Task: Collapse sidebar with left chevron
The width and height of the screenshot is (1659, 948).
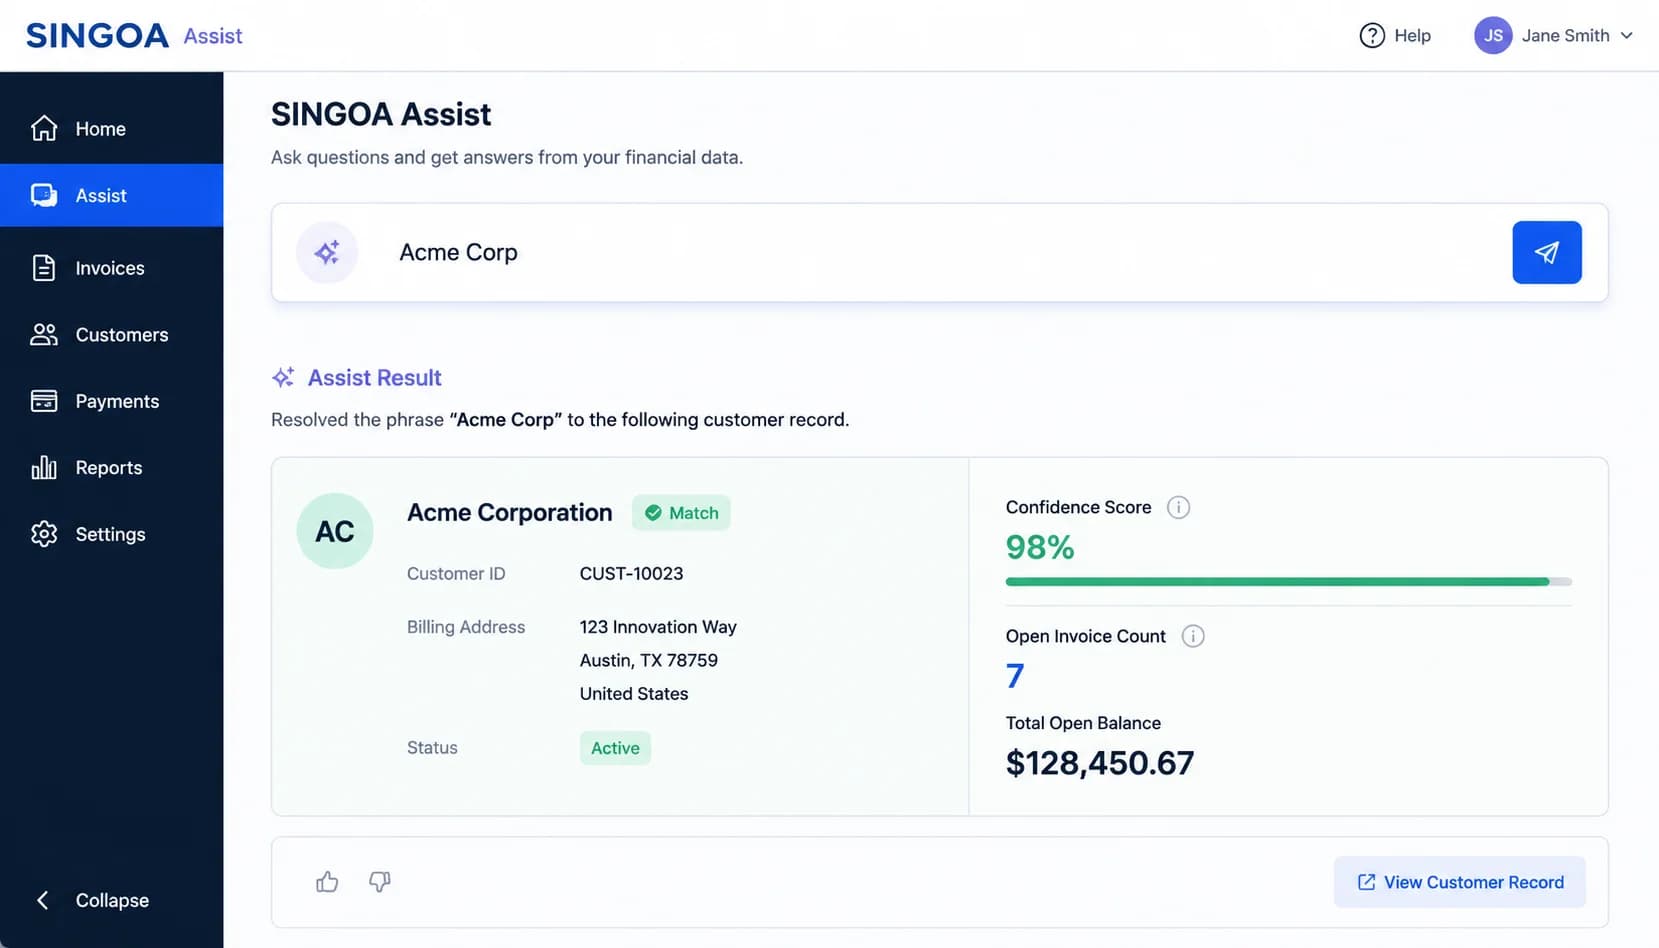Action: point(42,900)
